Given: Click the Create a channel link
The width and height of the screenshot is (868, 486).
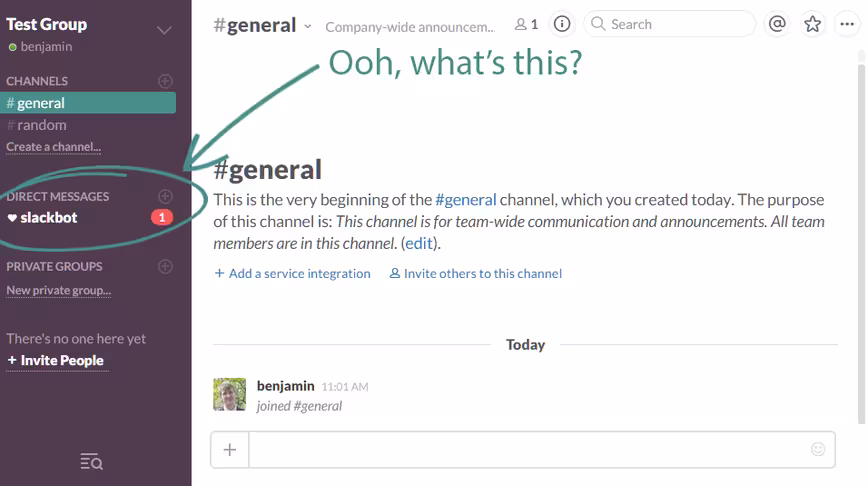Looking at the screenshot, I should tap(54, 147).
